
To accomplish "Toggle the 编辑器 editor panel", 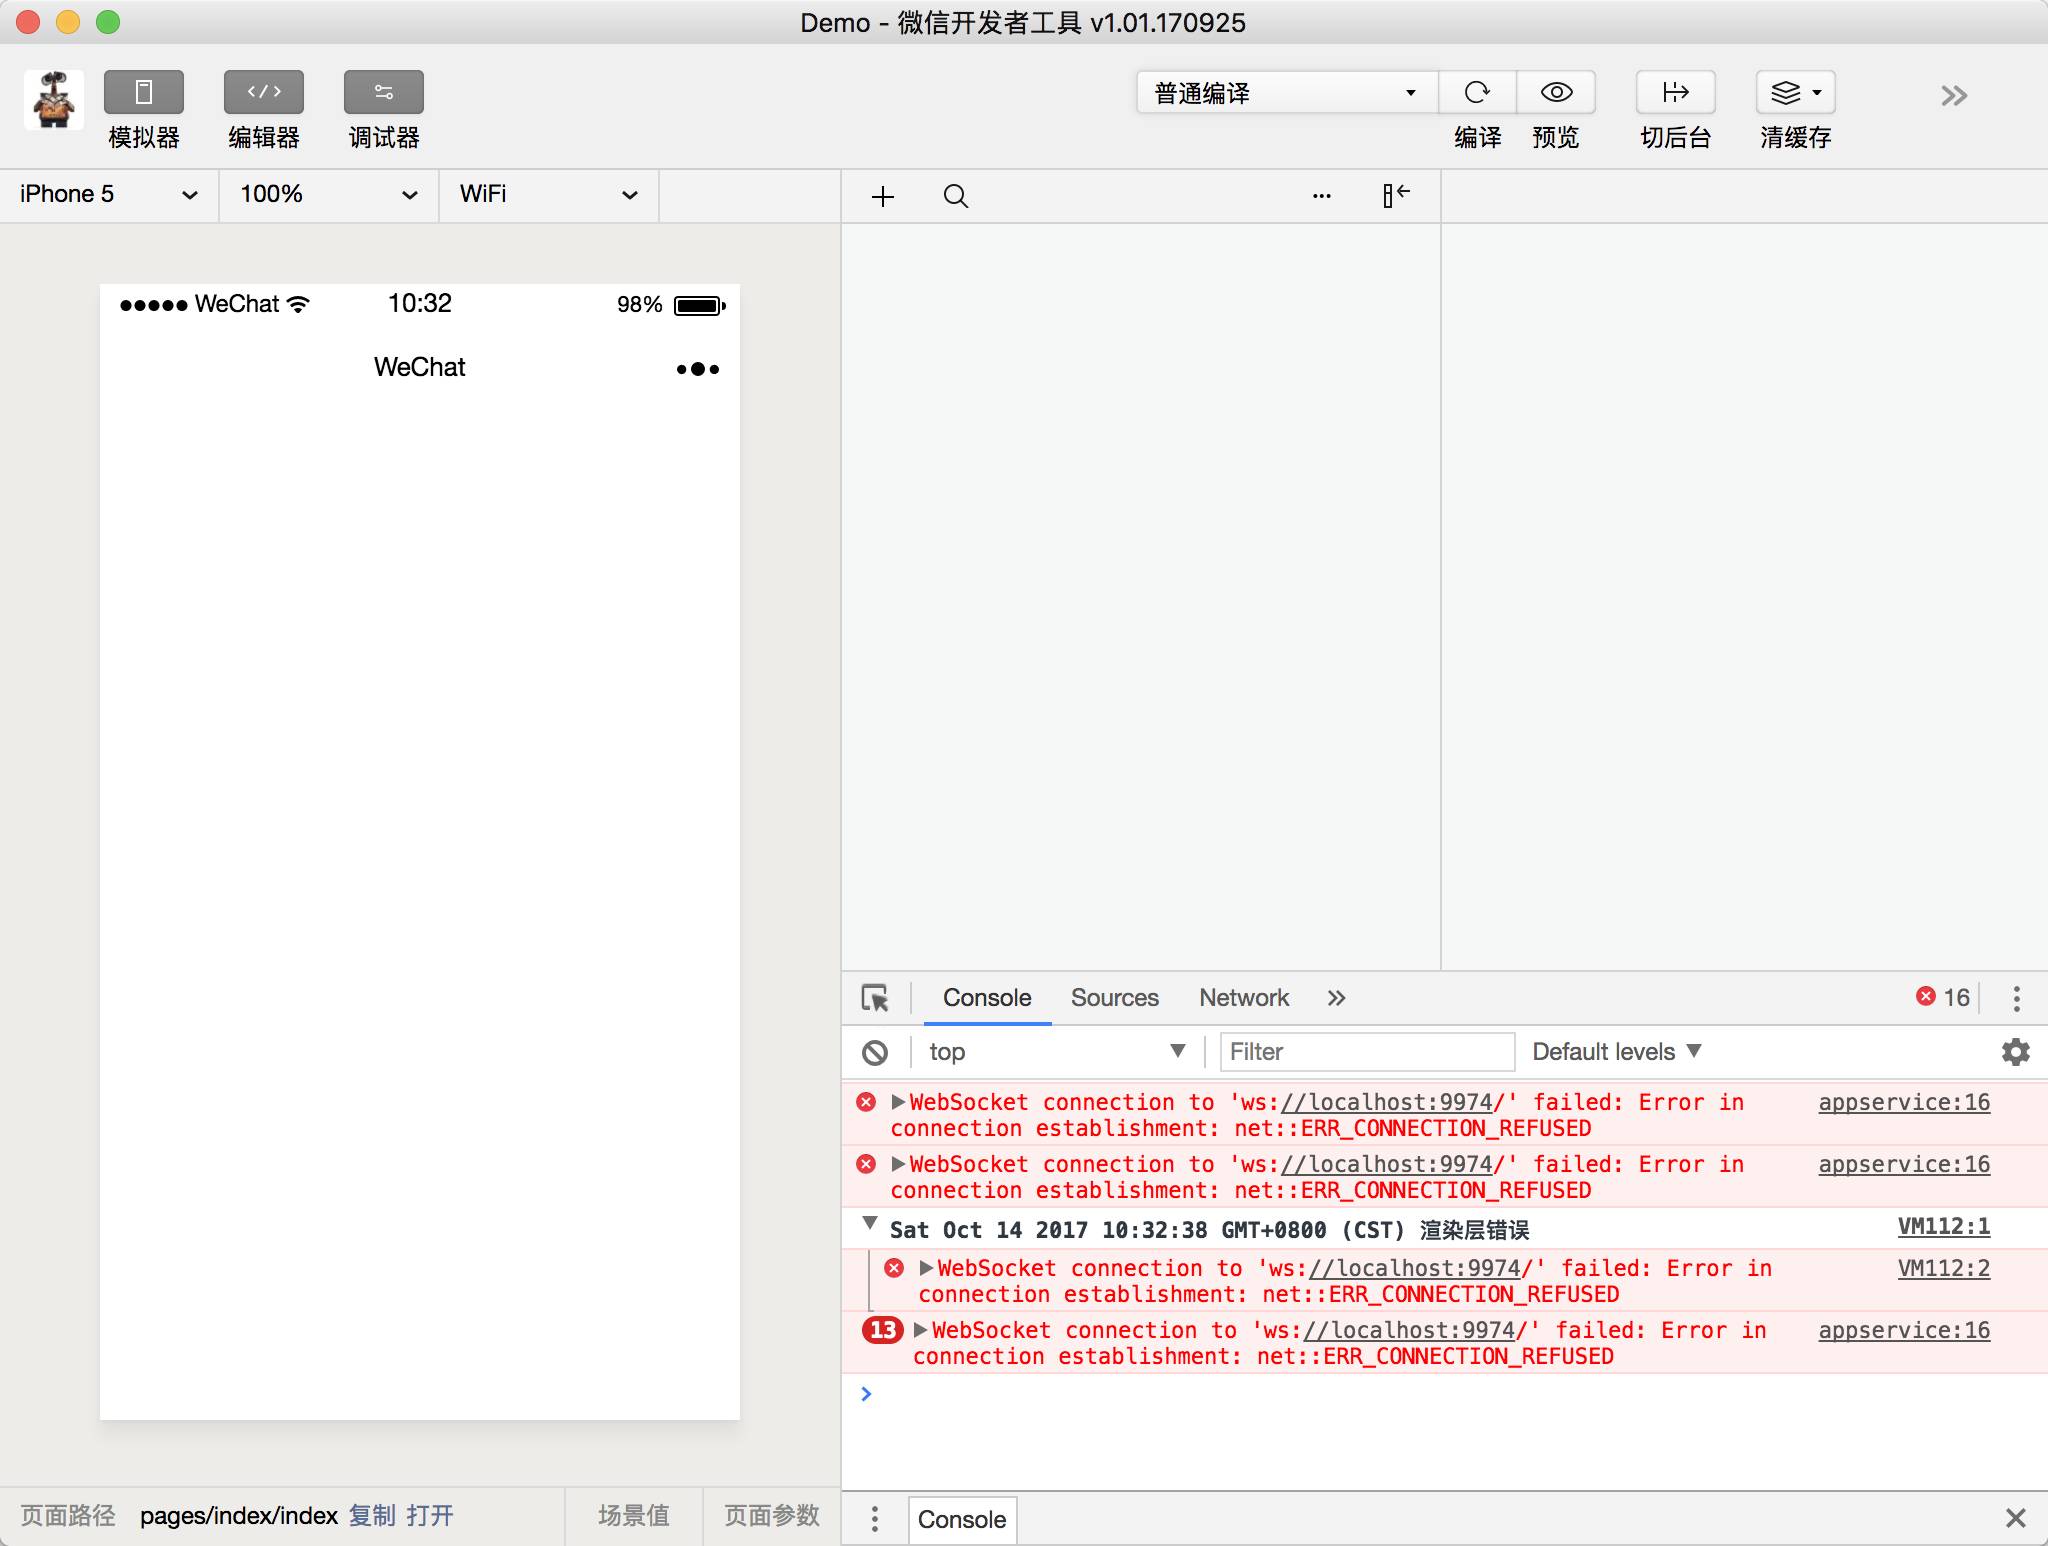I will [x=263, y=93].
